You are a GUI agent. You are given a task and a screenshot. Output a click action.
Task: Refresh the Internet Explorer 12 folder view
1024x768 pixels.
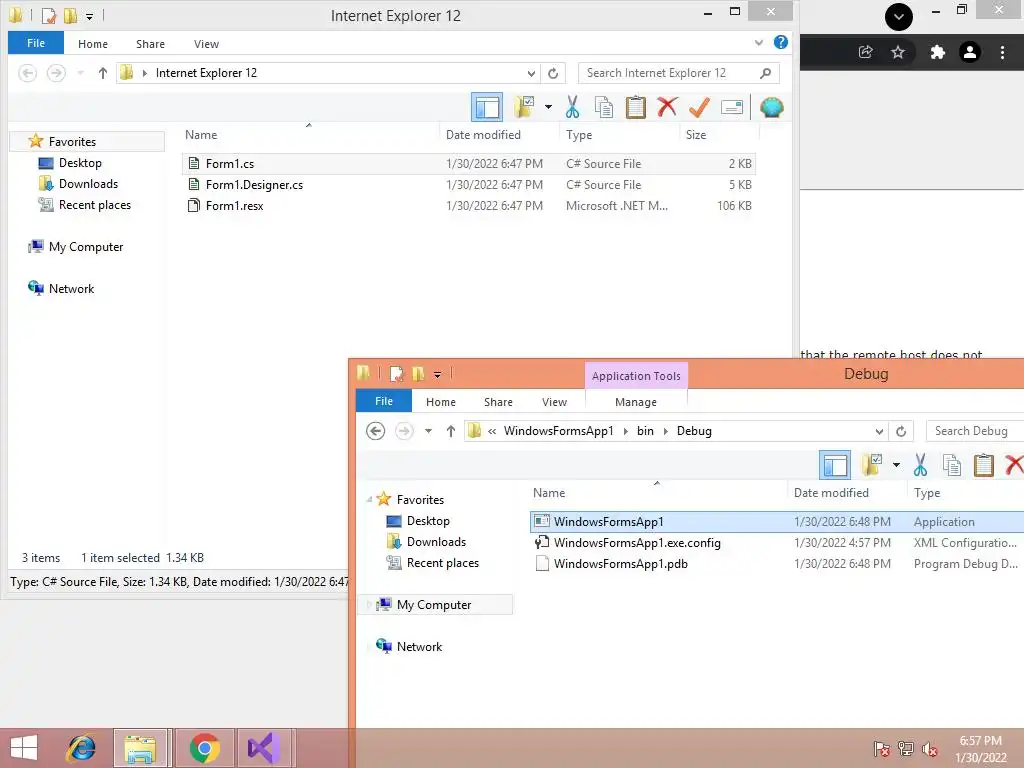click(553, 73)
